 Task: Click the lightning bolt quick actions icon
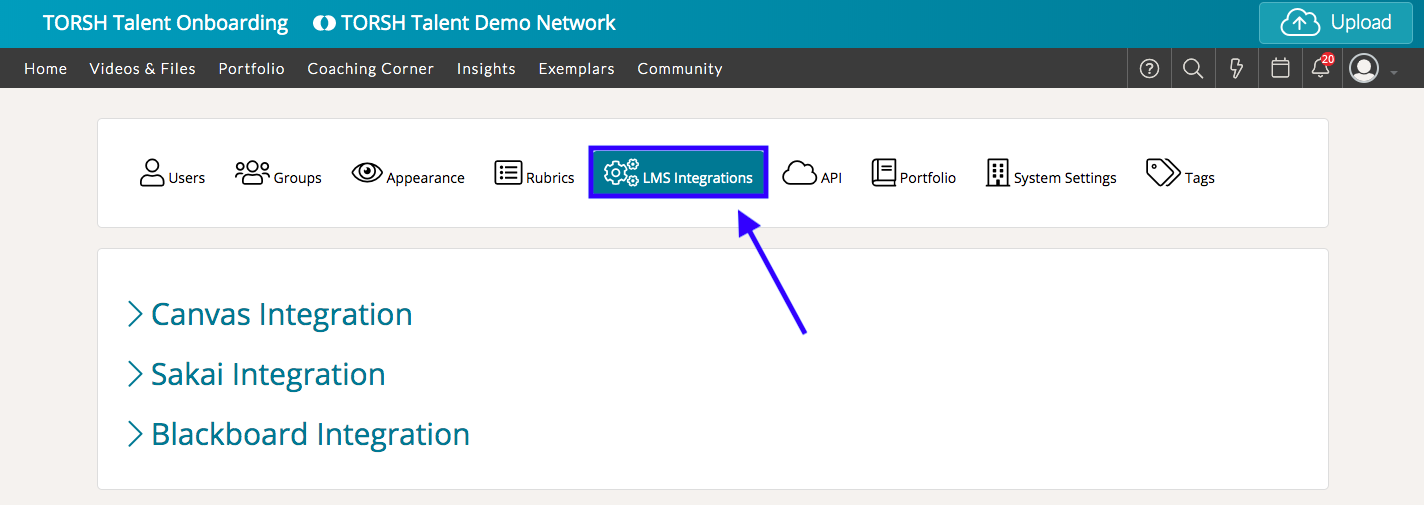click(1236, 69)
